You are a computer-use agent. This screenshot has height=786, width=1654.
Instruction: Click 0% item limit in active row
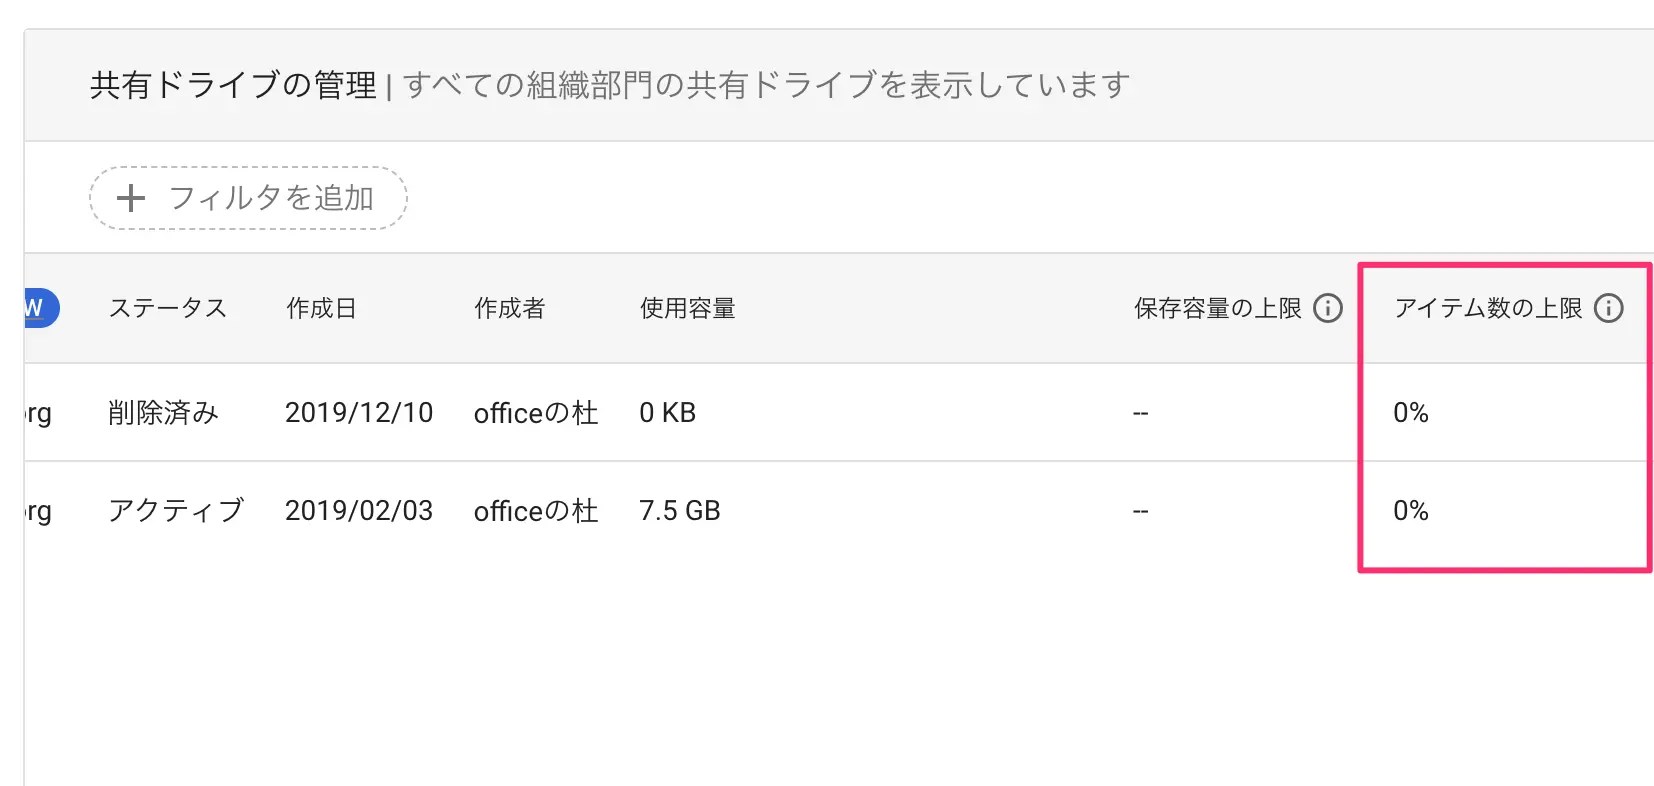pos(1410,510)
